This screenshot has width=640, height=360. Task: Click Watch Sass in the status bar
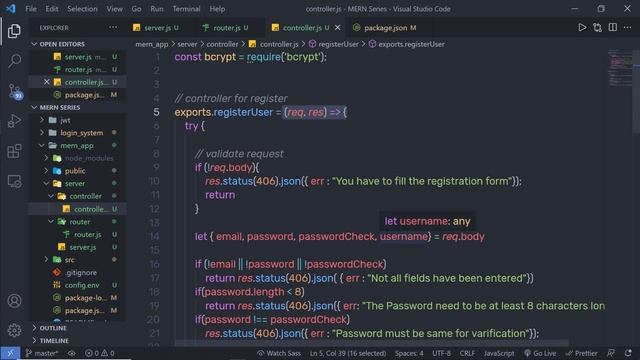[x=279, y=353]
